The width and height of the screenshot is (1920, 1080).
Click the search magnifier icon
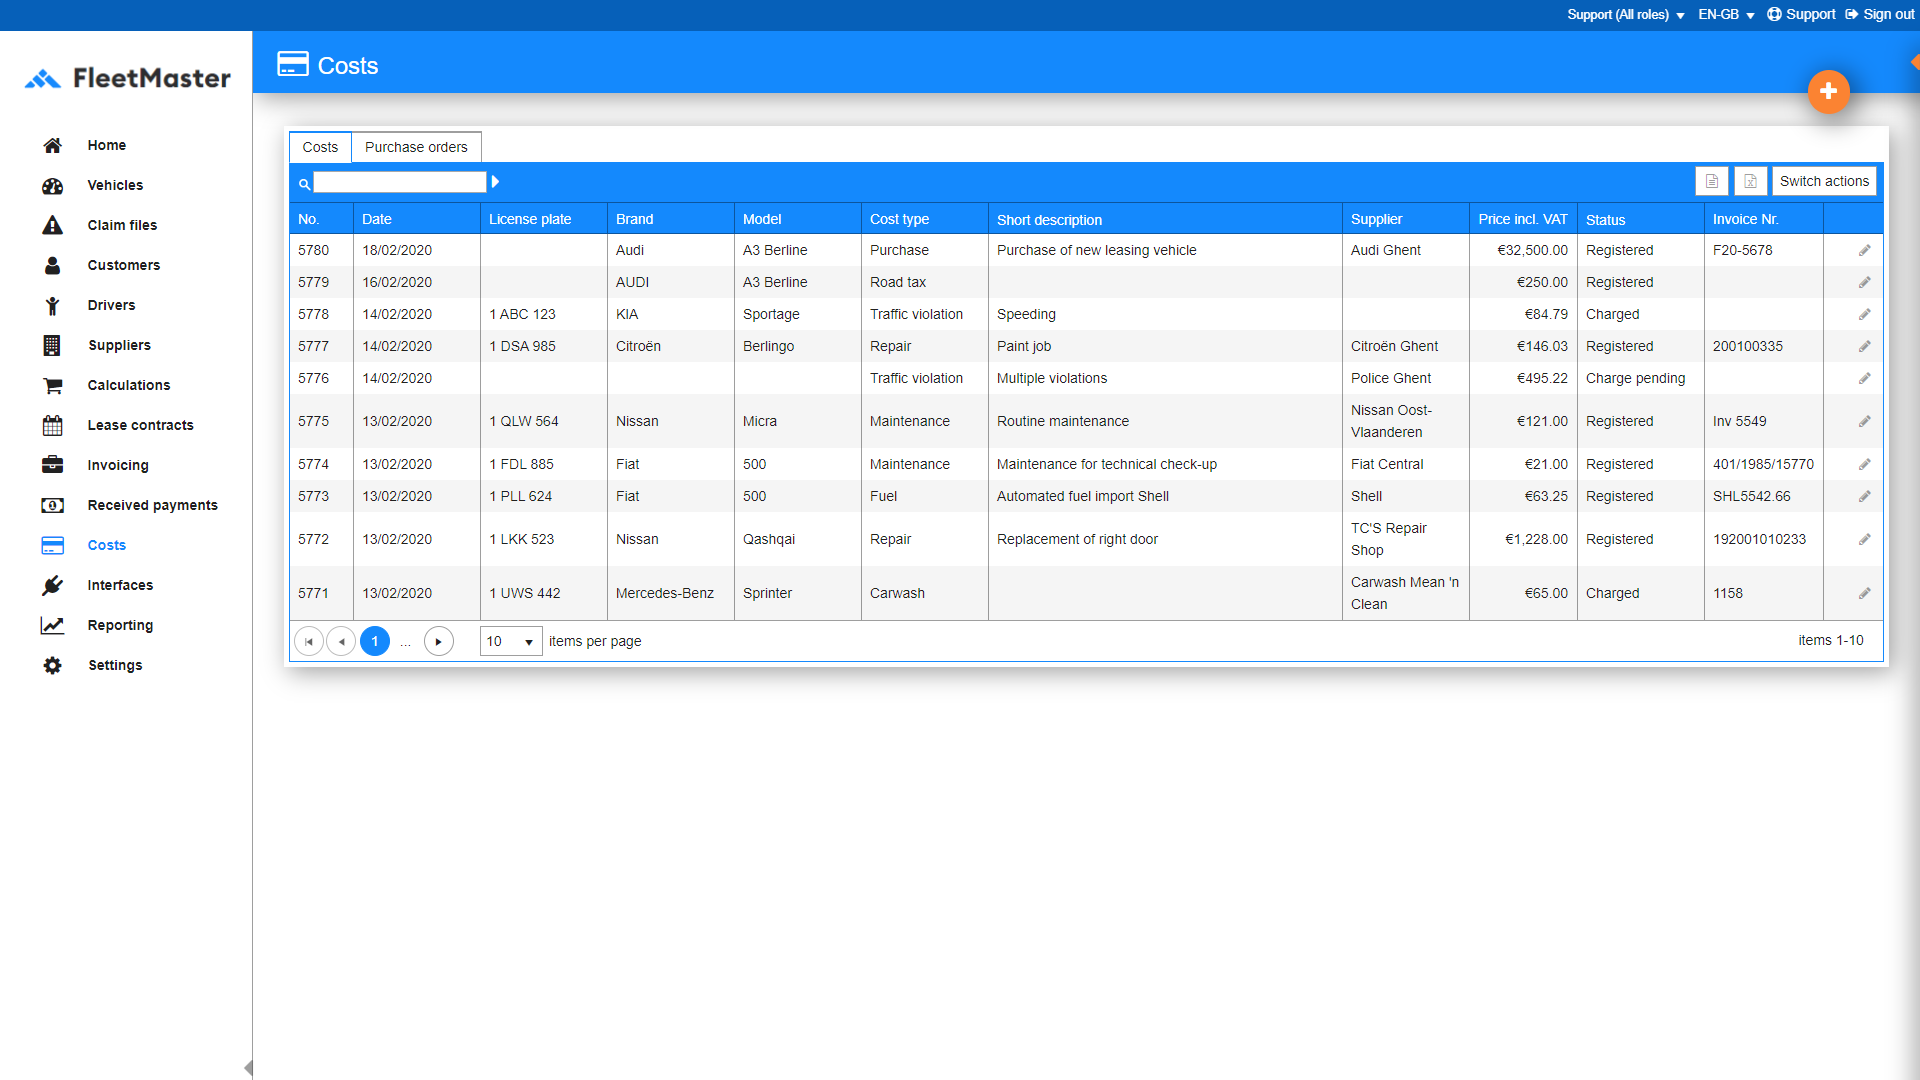tap(304, 183)
